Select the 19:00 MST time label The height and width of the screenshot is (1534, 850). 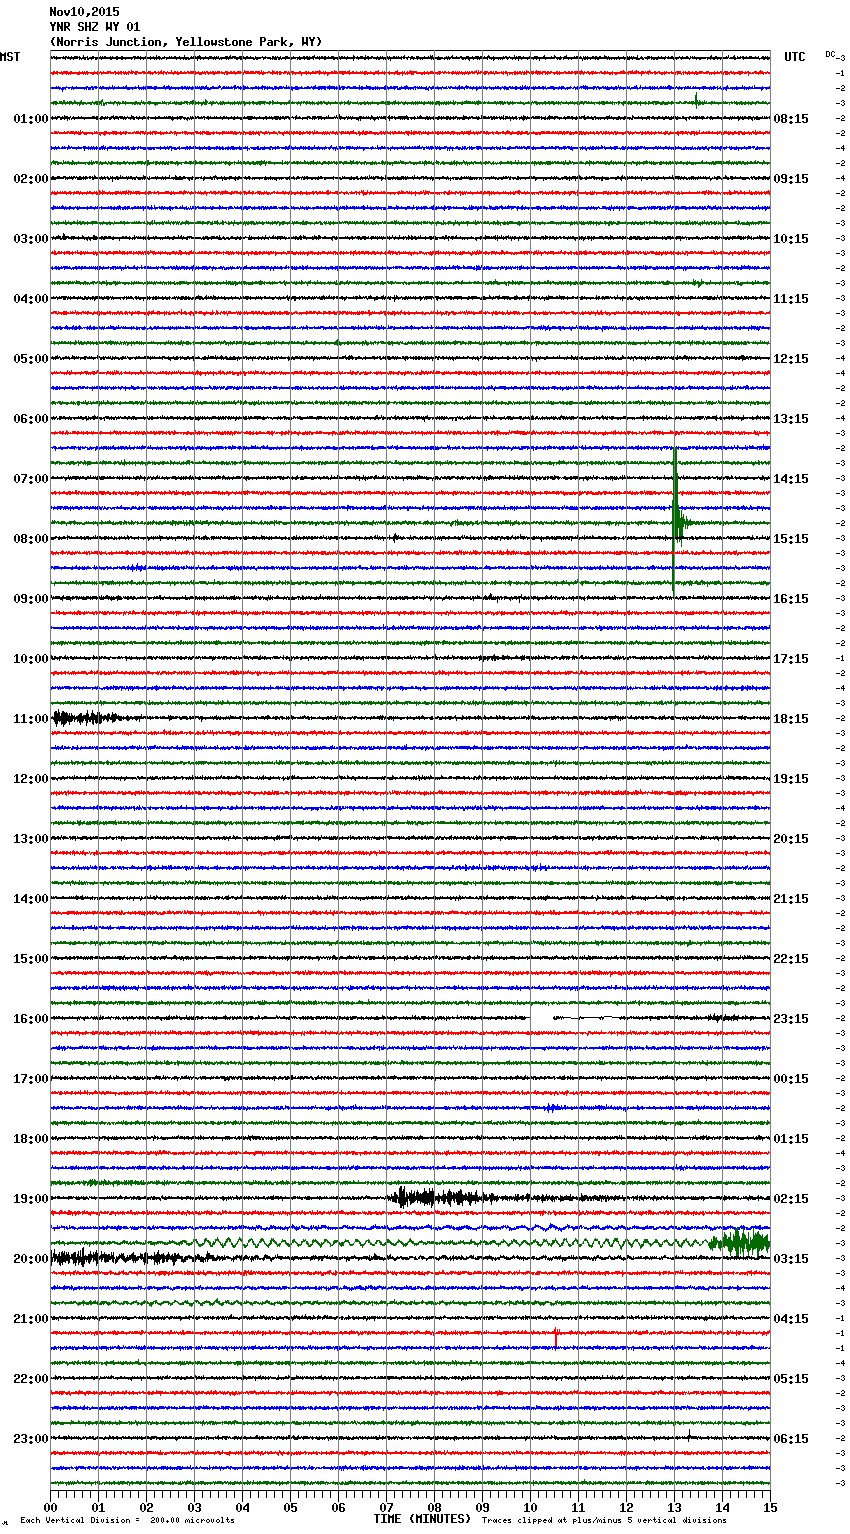[31, 1199]
